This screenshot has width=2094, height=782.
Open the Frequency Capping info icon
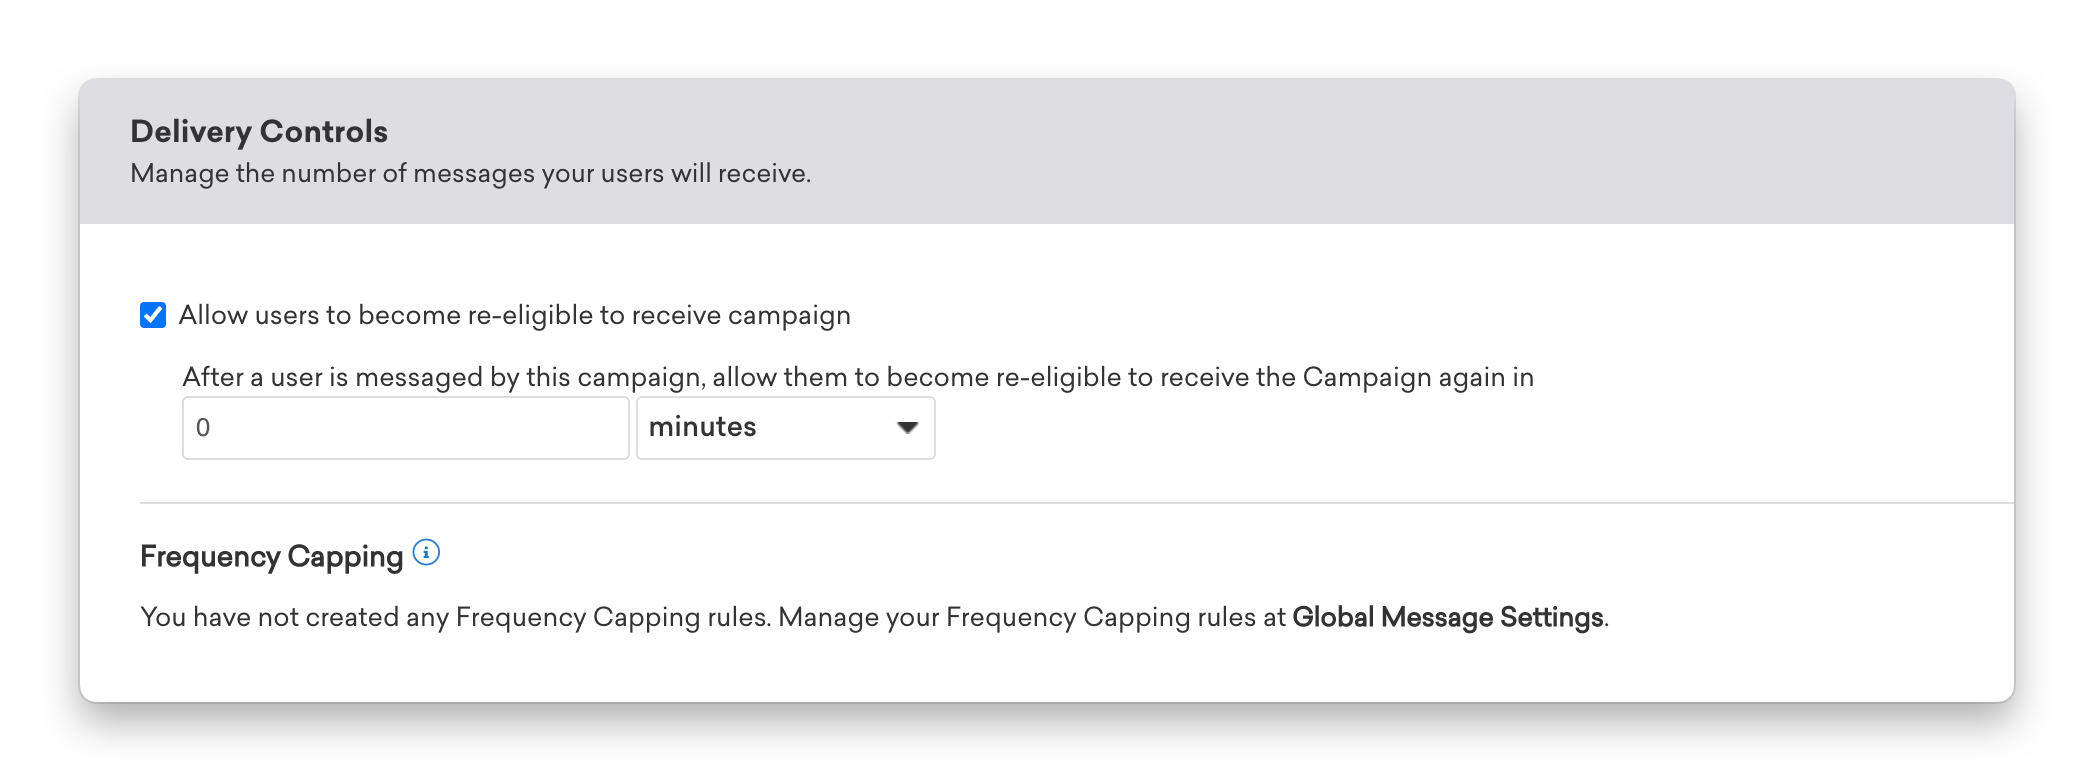pos(426,553)
